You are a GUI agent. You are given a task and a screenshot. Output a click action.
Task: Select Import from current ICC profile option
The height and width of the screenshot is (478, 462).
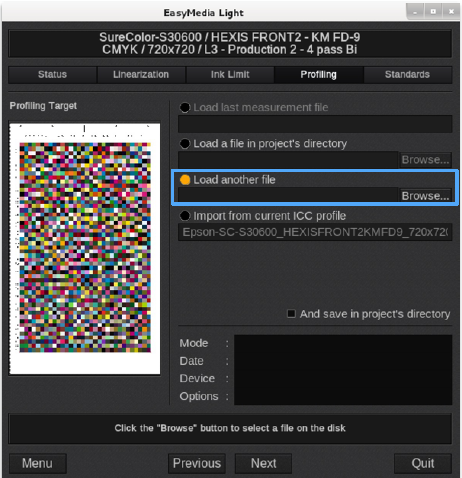point(185,216)
